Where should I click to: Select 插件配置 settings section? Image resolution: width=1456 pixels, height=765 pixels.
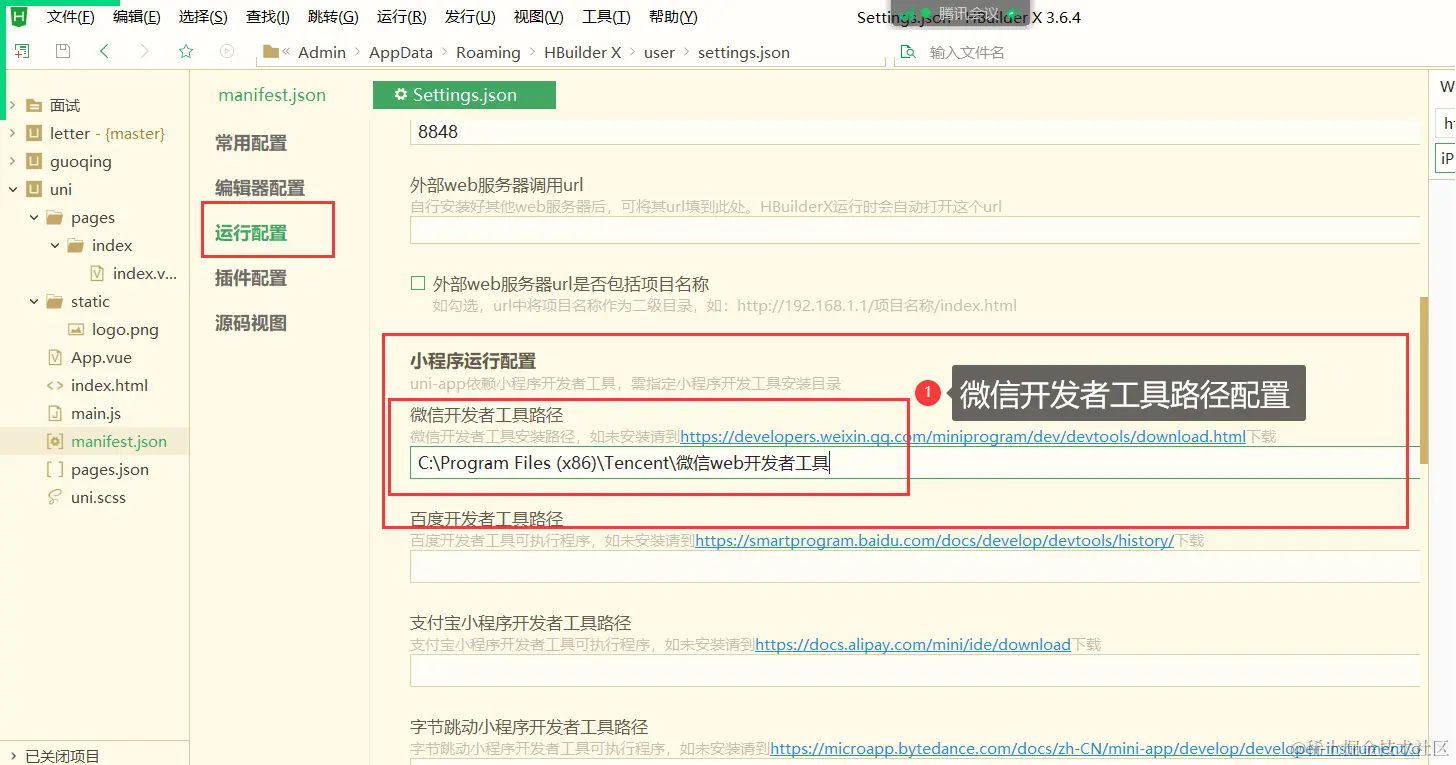point(251,278)
